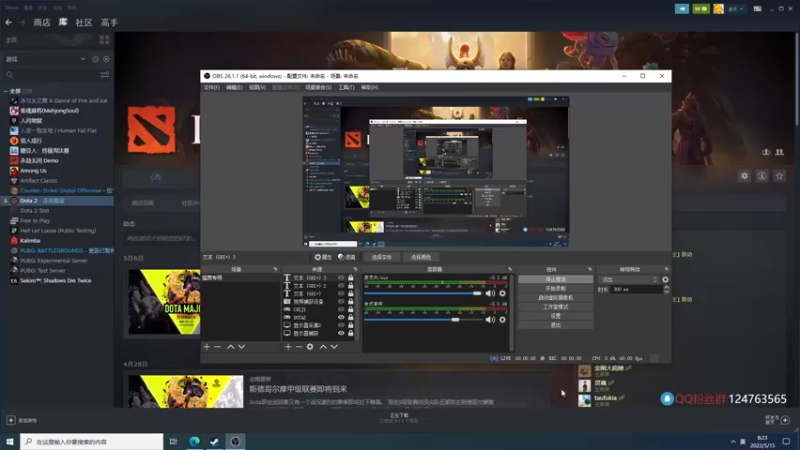
Task: Open OBS 设置 from the controls panel
Action: coord(556,316)
